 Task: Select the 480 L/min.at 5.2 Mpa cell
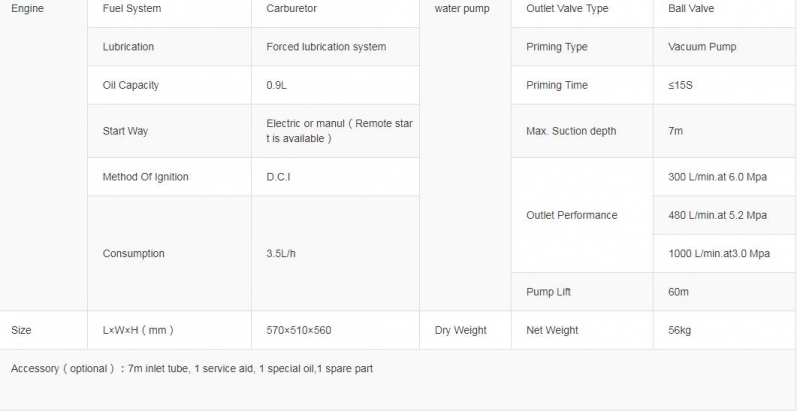coord(724,215)
